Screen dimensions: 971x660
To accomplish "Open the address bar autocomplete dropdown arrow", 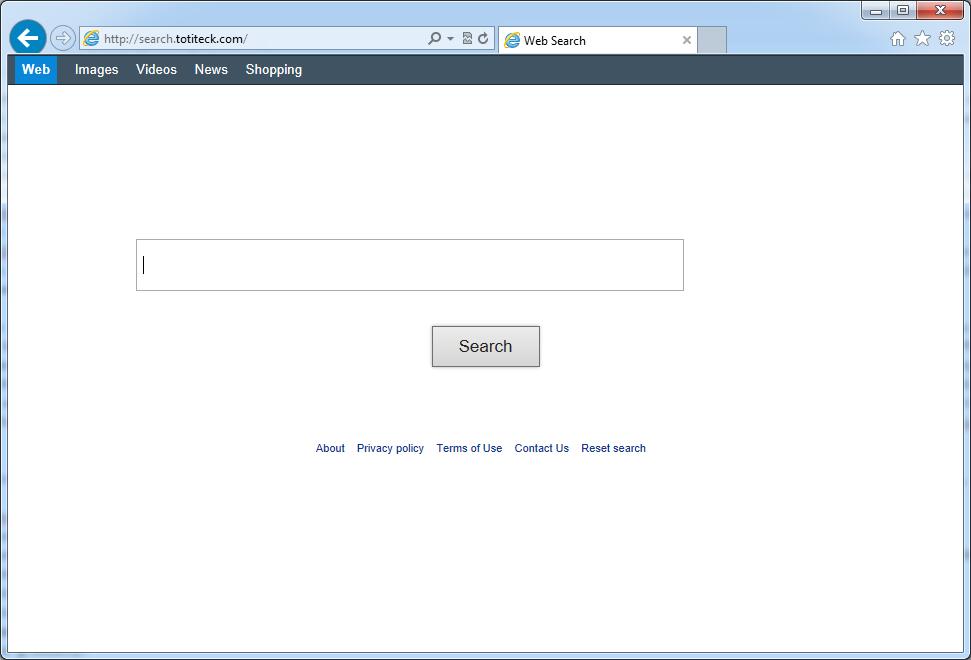I will [x=450, y=38].
